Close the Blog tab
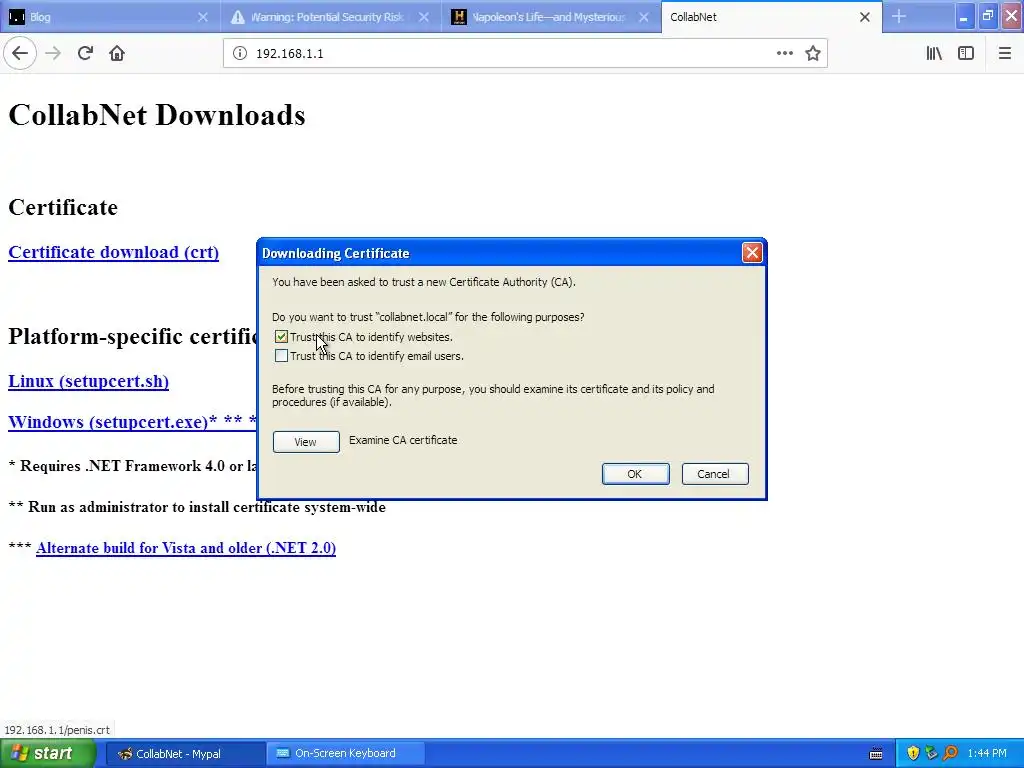1024x768 pixels. pyautogui.click(x=202, y=17)
